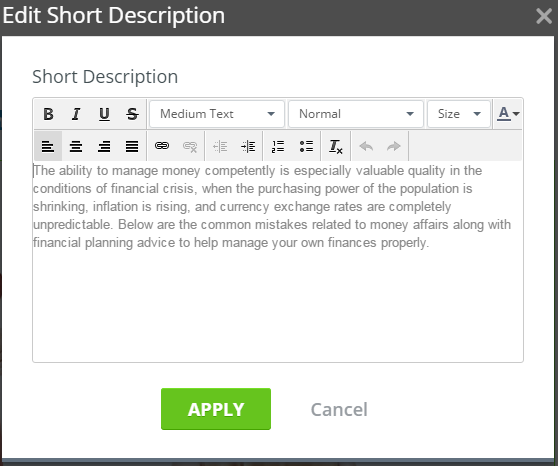Align text to the right
This screenshot has height=466, width=558.
click(x=104, y=146)
